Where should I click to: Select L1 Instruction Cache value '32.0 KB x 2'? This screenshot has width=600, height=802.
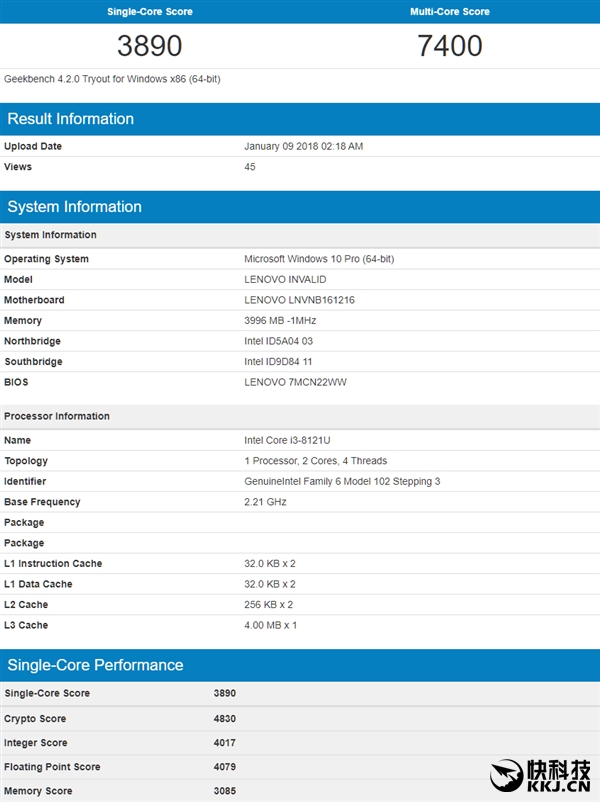click(x=270, y=564)
